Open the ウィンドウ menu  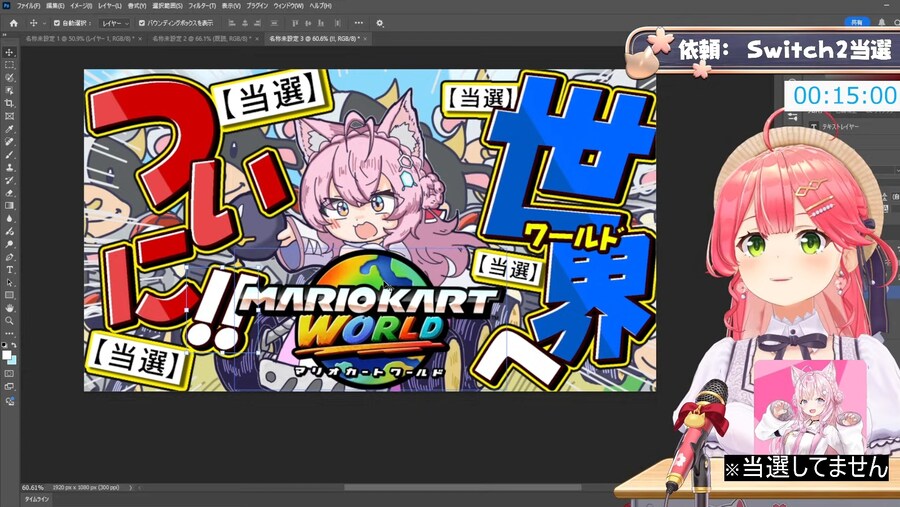289,6
